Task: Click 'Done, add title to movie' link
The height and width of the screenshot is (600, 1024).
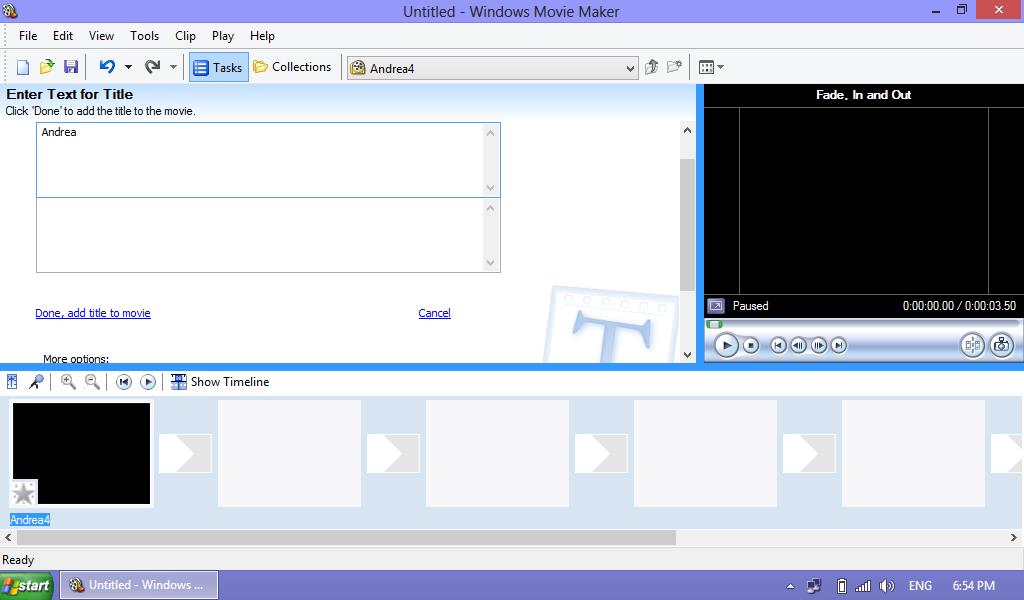Action: click(93, 313)
